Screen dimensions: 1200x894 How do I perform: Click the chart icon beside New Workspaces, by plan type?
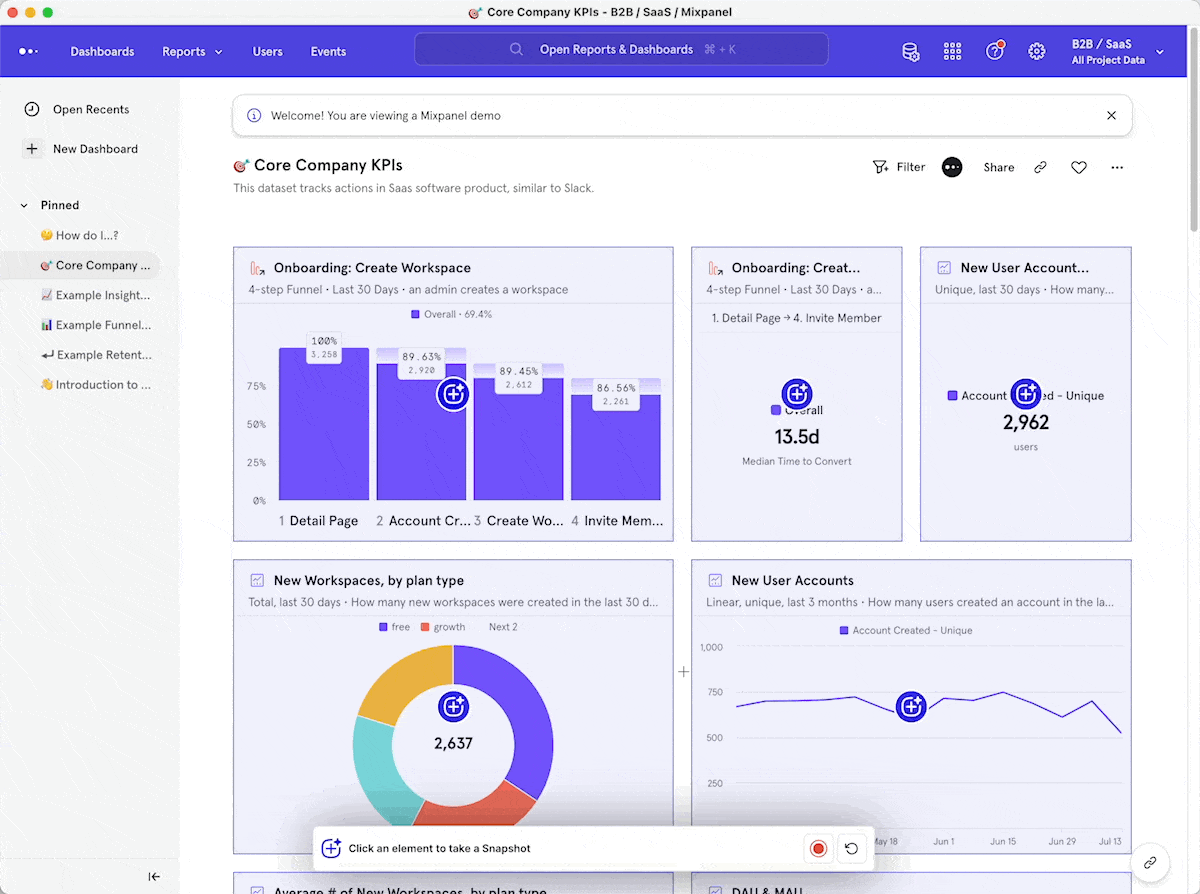[257, 580]
